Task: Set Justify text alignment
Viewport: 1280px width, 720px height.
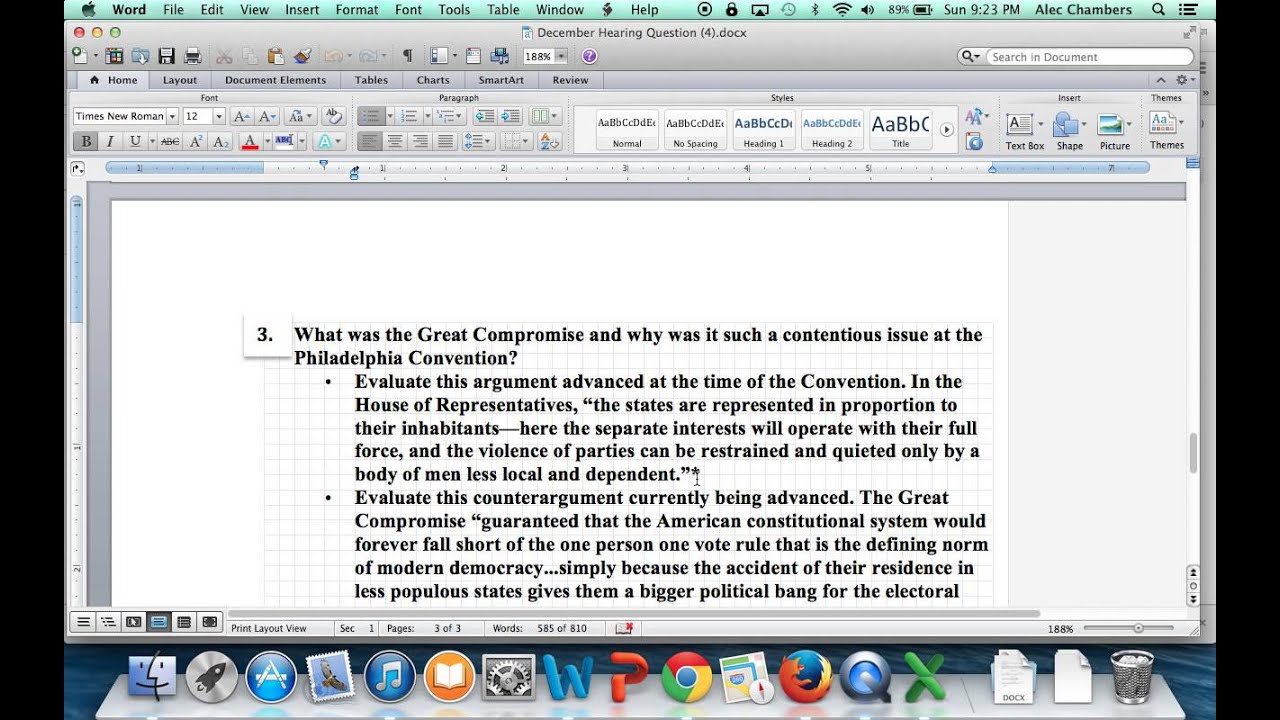Action: pyautogui.click(x=445, y=142)
